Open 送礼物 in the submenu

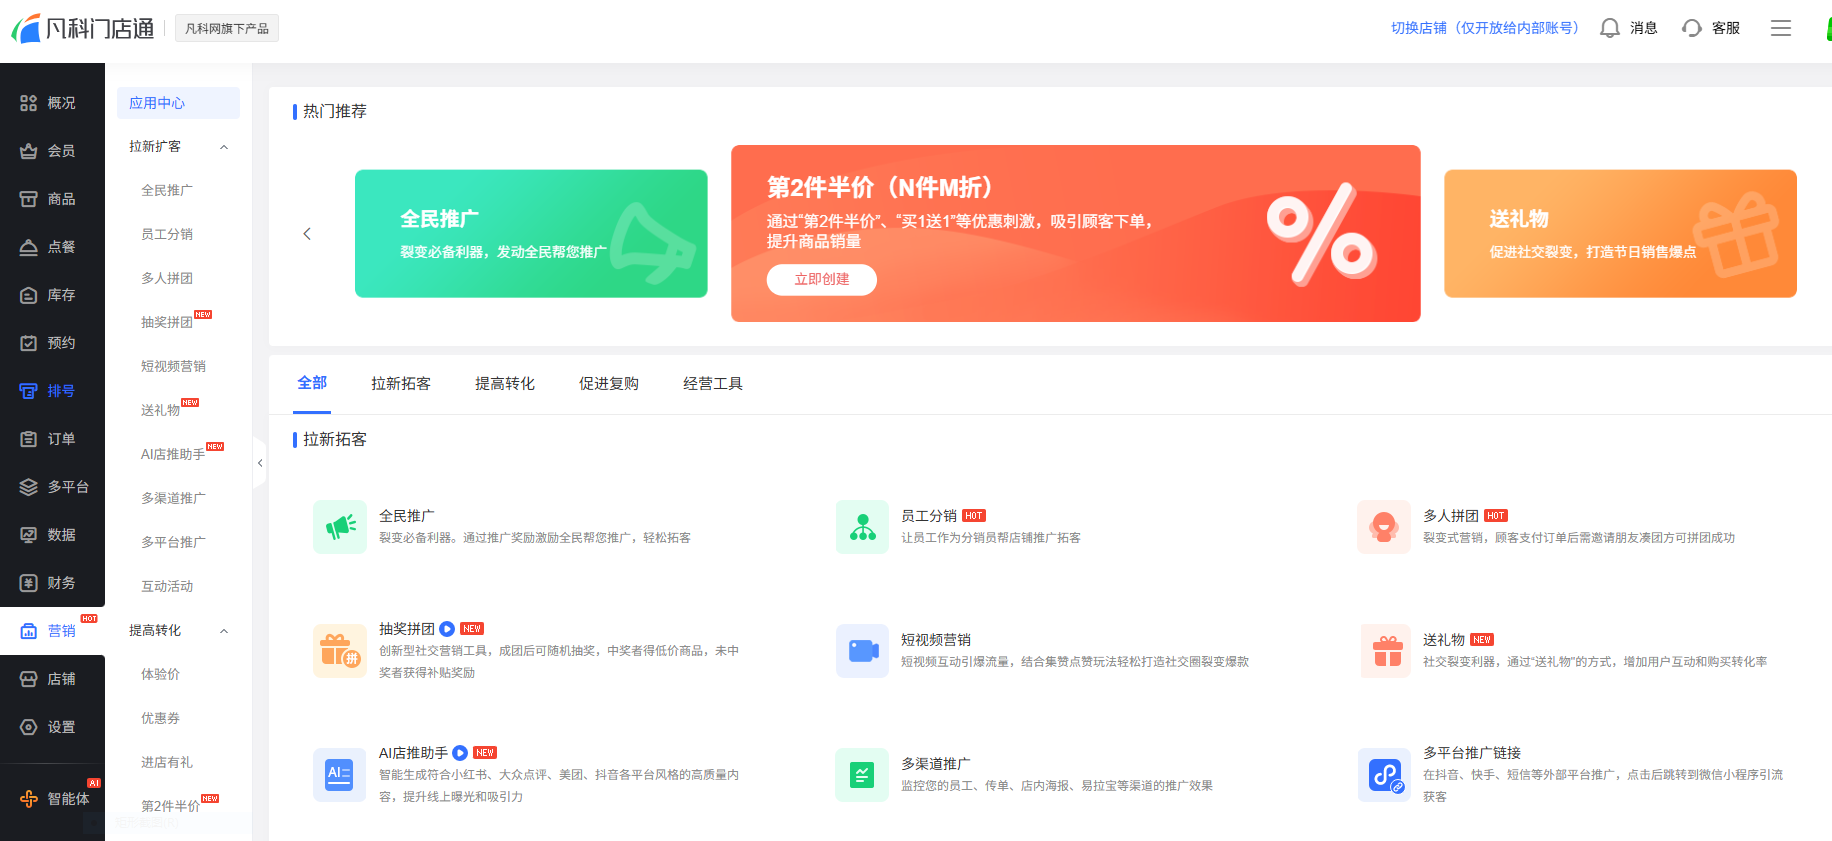pos(161,411)
